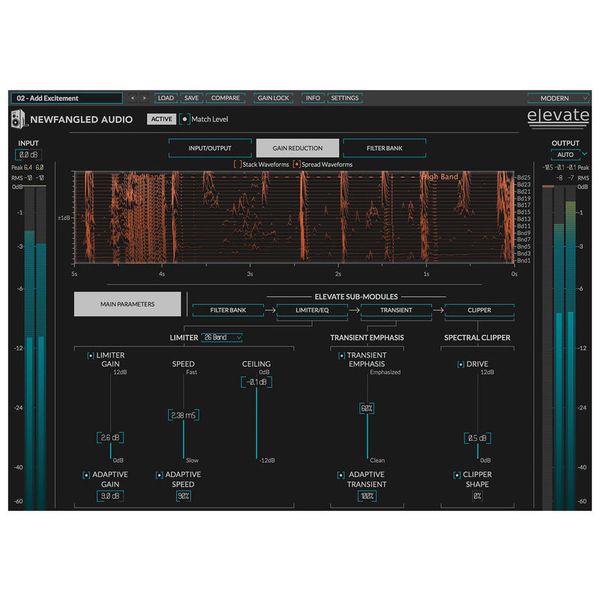Click Adaptive Transient value 100%
The image size is (600, 600).
pos(367,496)
